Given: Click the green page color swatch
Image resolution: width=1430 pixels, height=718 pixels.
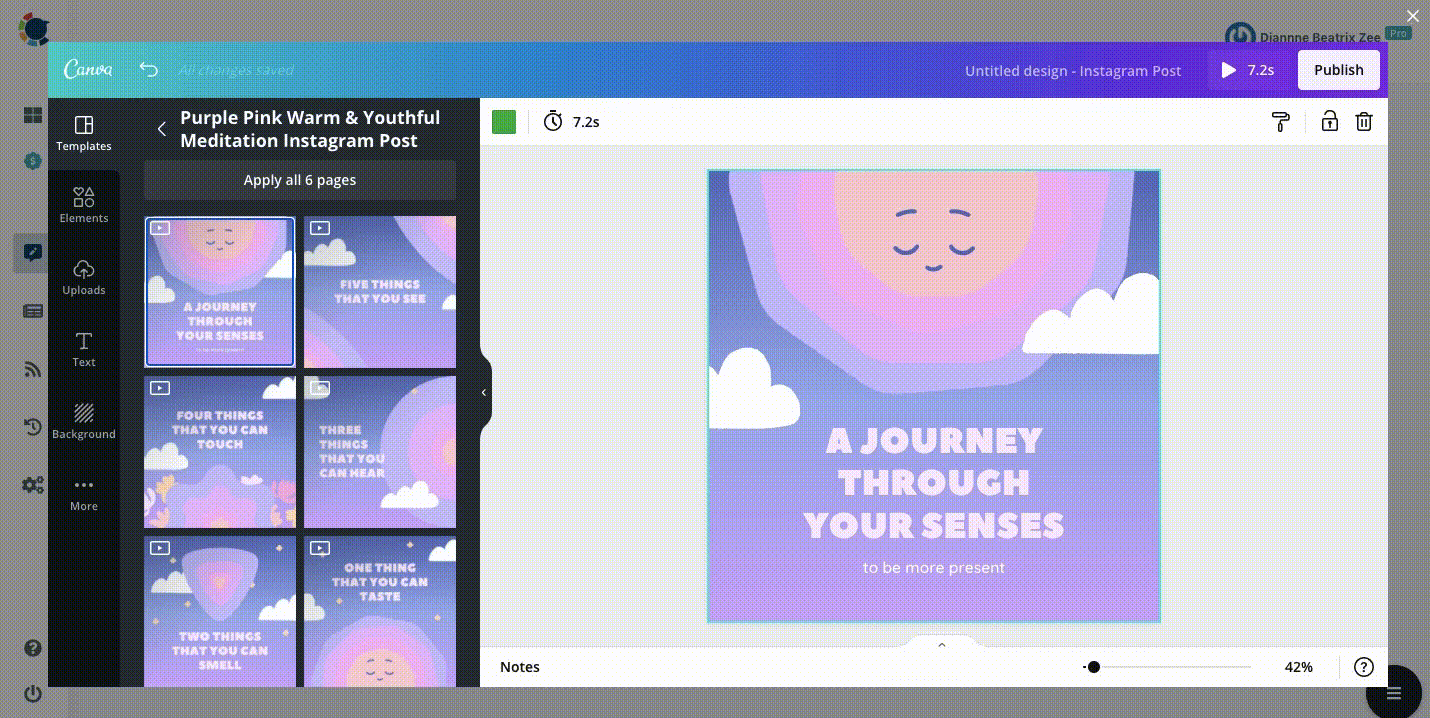Looking at the screenshot, I should tap(504, 121).
